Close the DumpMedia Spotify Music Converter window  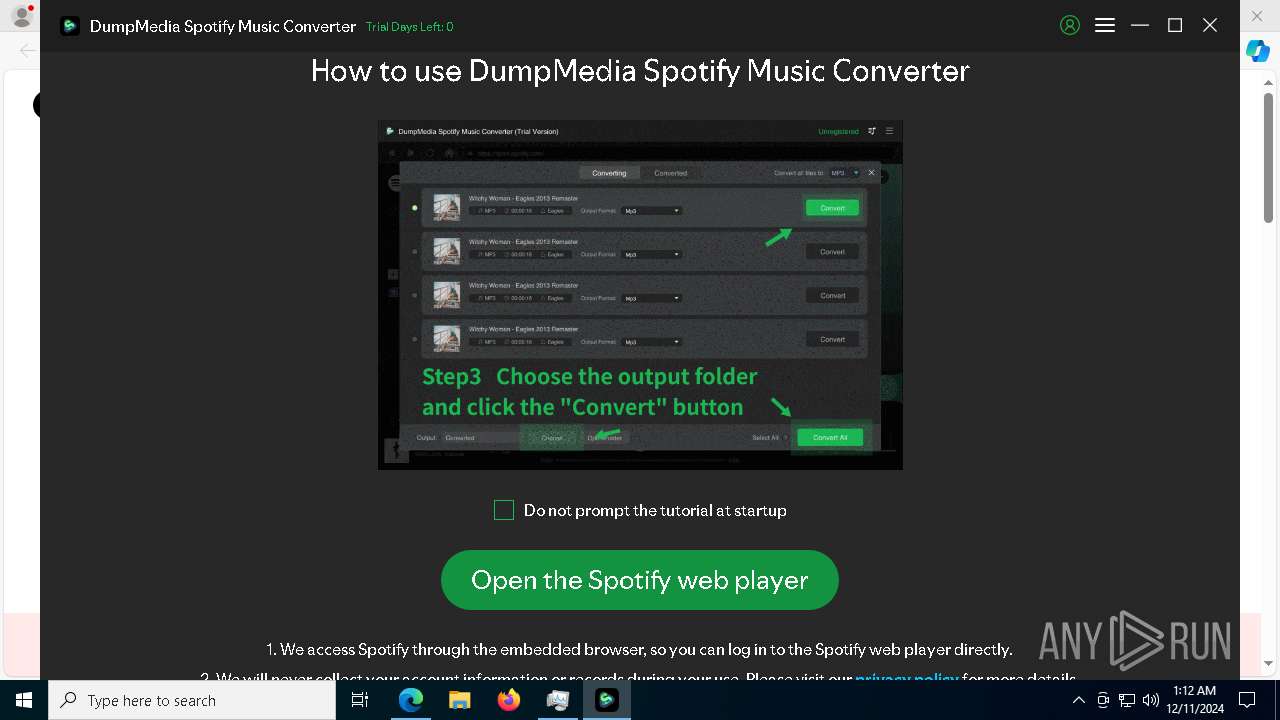1210,26
